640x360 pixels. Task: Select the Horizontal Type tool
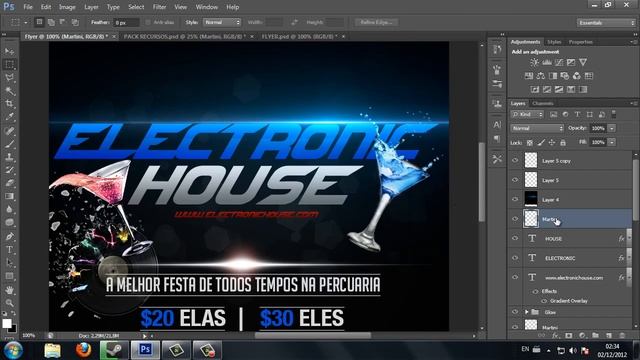point(9,249)
